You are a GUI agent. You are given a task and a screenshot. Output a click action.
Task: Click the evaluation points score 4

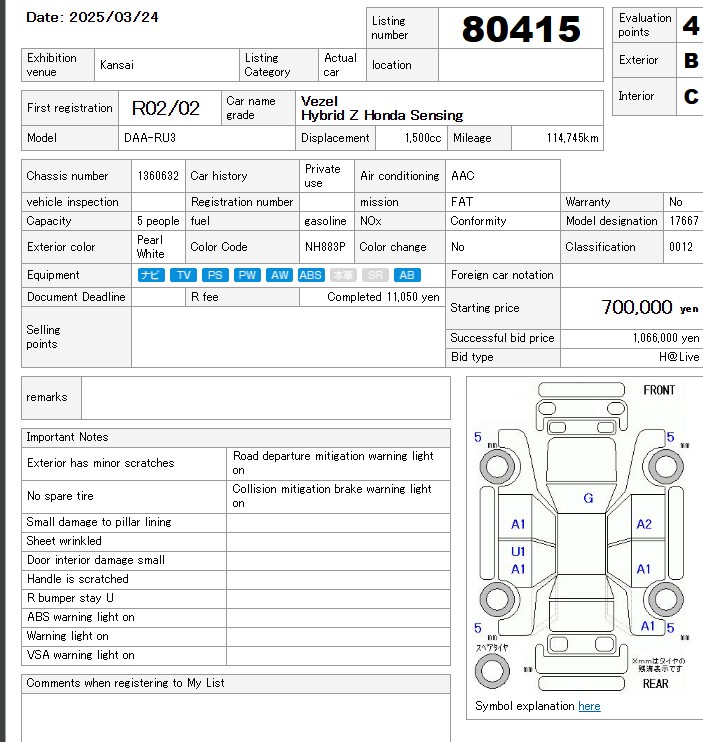(x=691, y=25)
